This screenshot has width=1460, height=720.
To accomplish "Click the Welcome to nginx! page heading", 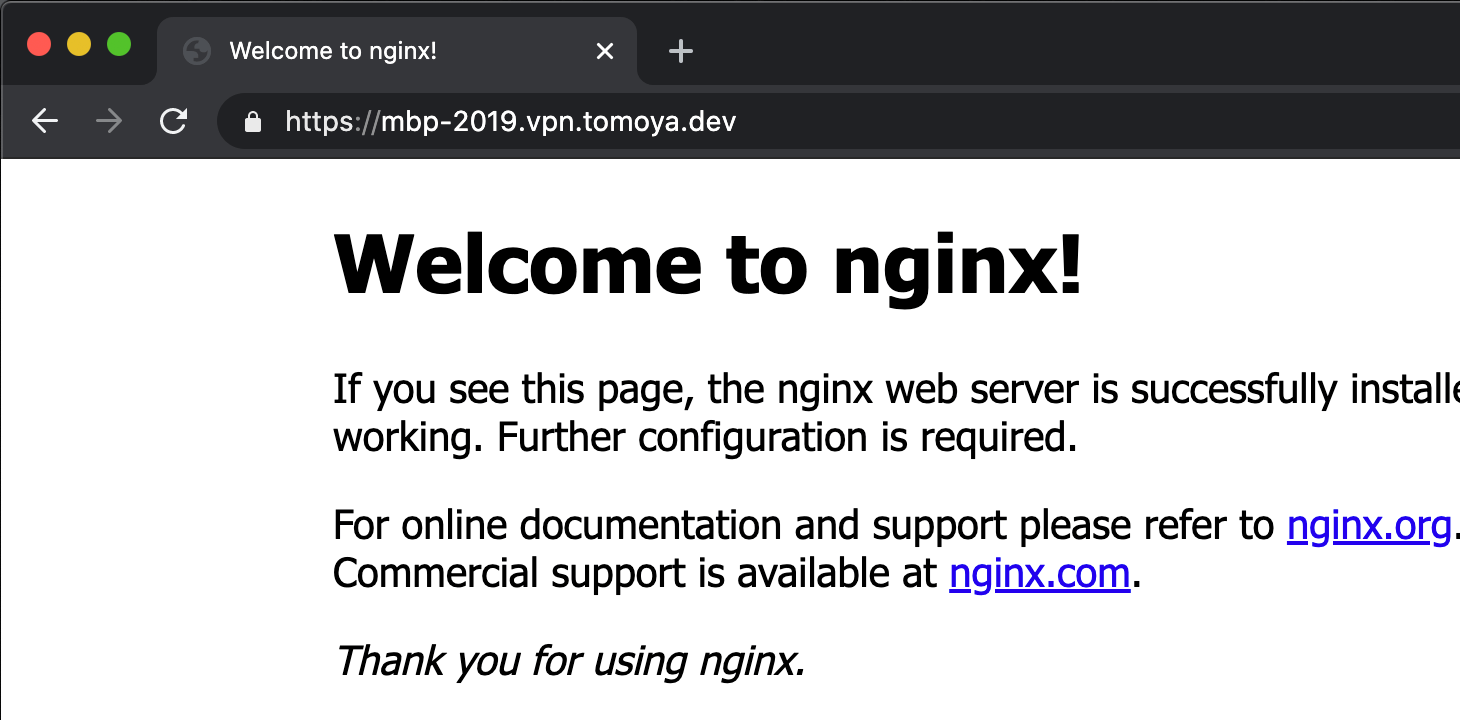I will point(707,263).
